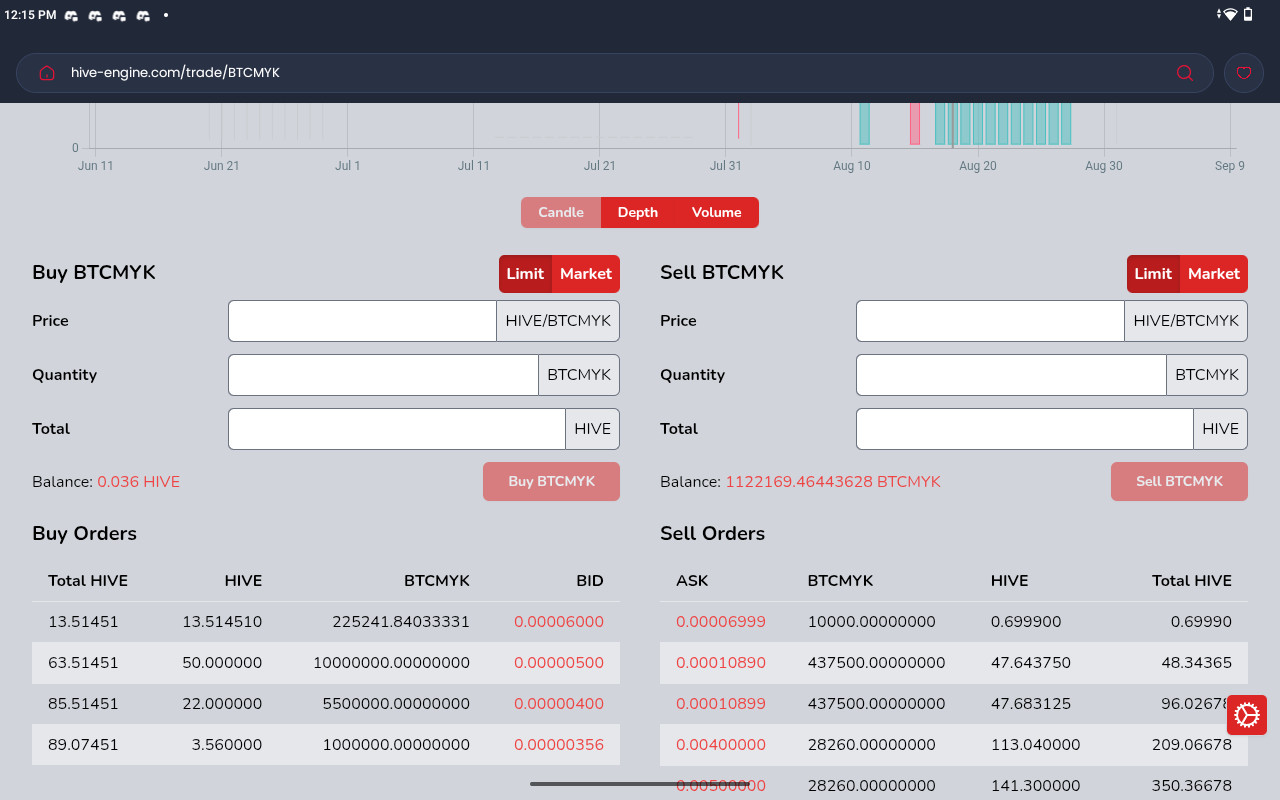
Task: Show the Volume chart
Action: pos(716,212)
